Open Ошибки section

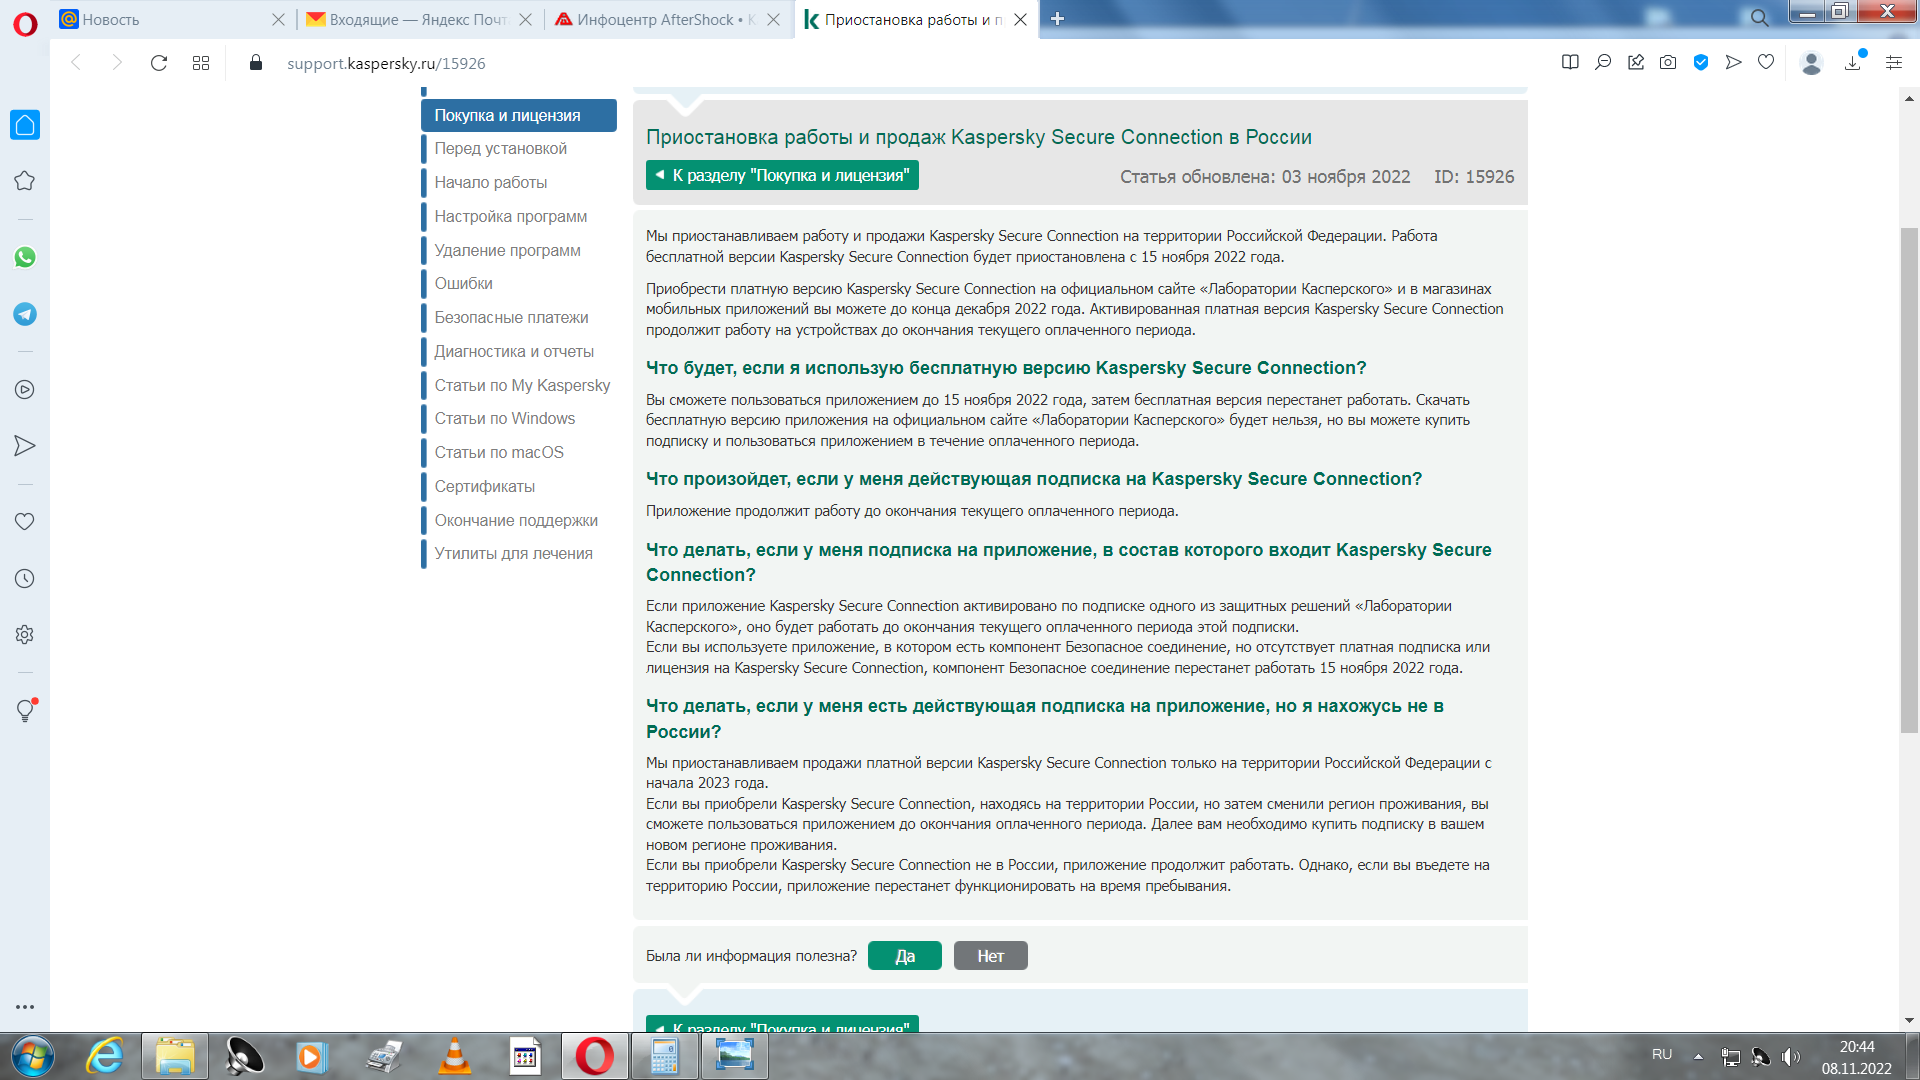[x=463, y=283]
